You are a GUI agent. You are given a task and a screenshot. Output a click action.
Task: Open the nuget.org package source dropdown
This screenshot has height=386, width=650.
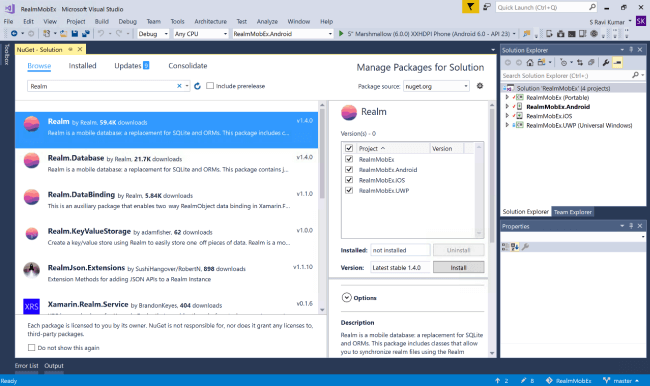[x=436, y=86]
